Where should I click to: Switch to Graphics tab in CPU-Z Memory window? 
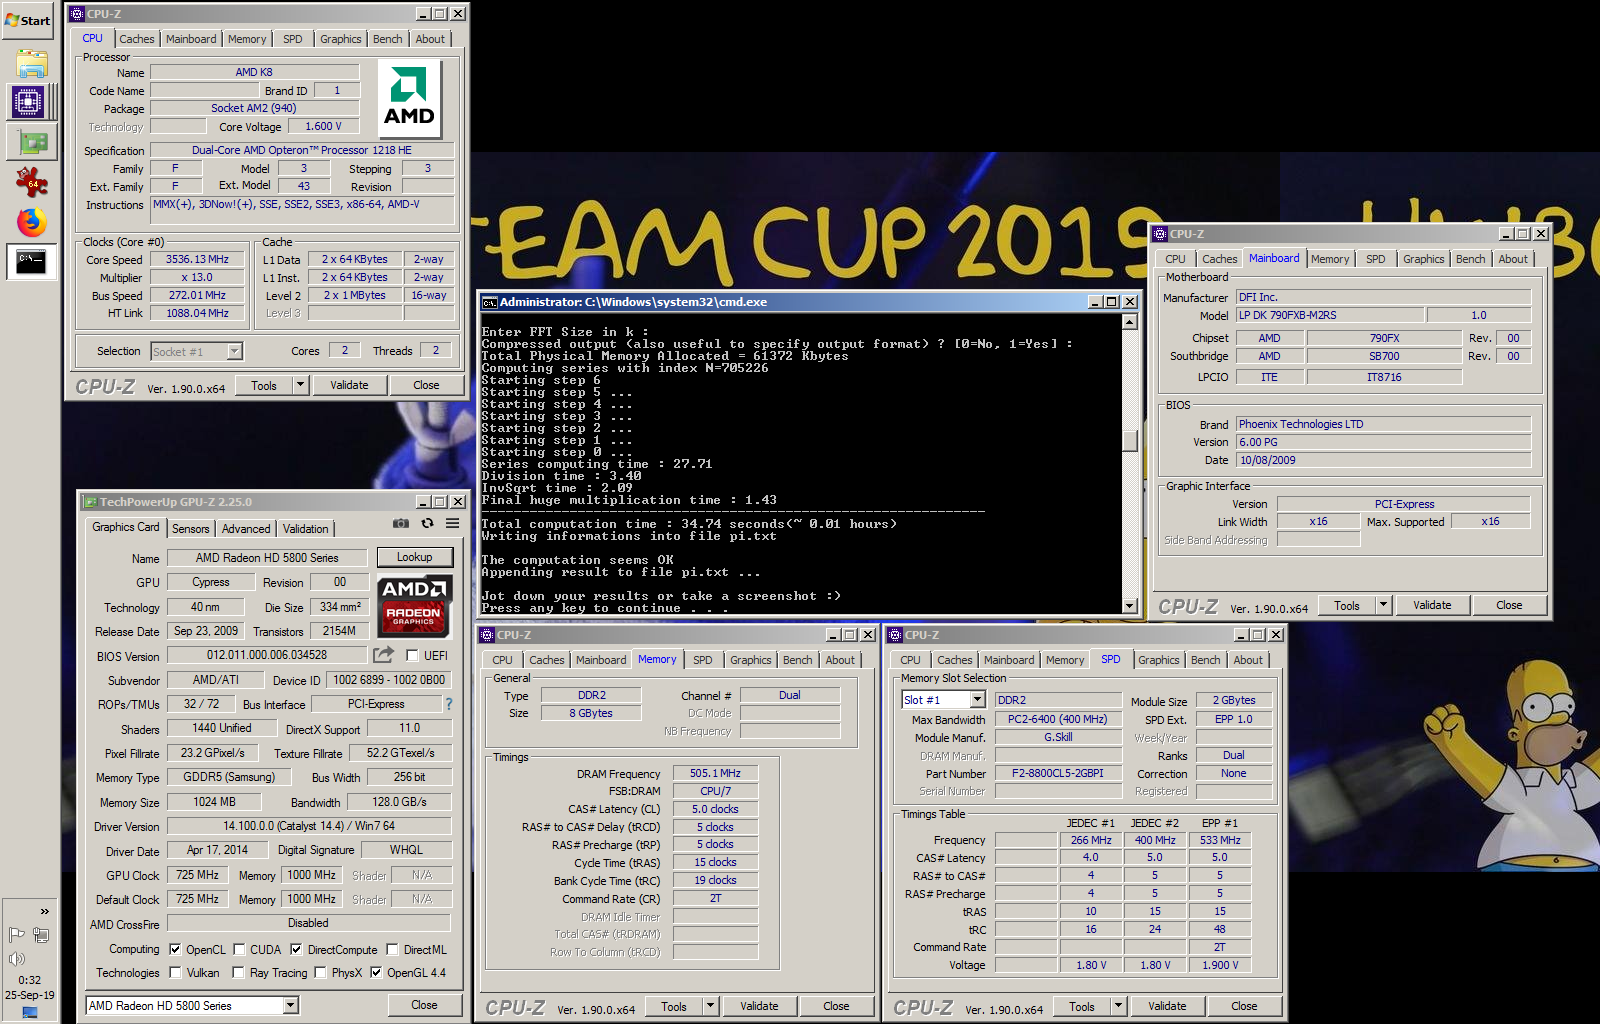point(750,660)
